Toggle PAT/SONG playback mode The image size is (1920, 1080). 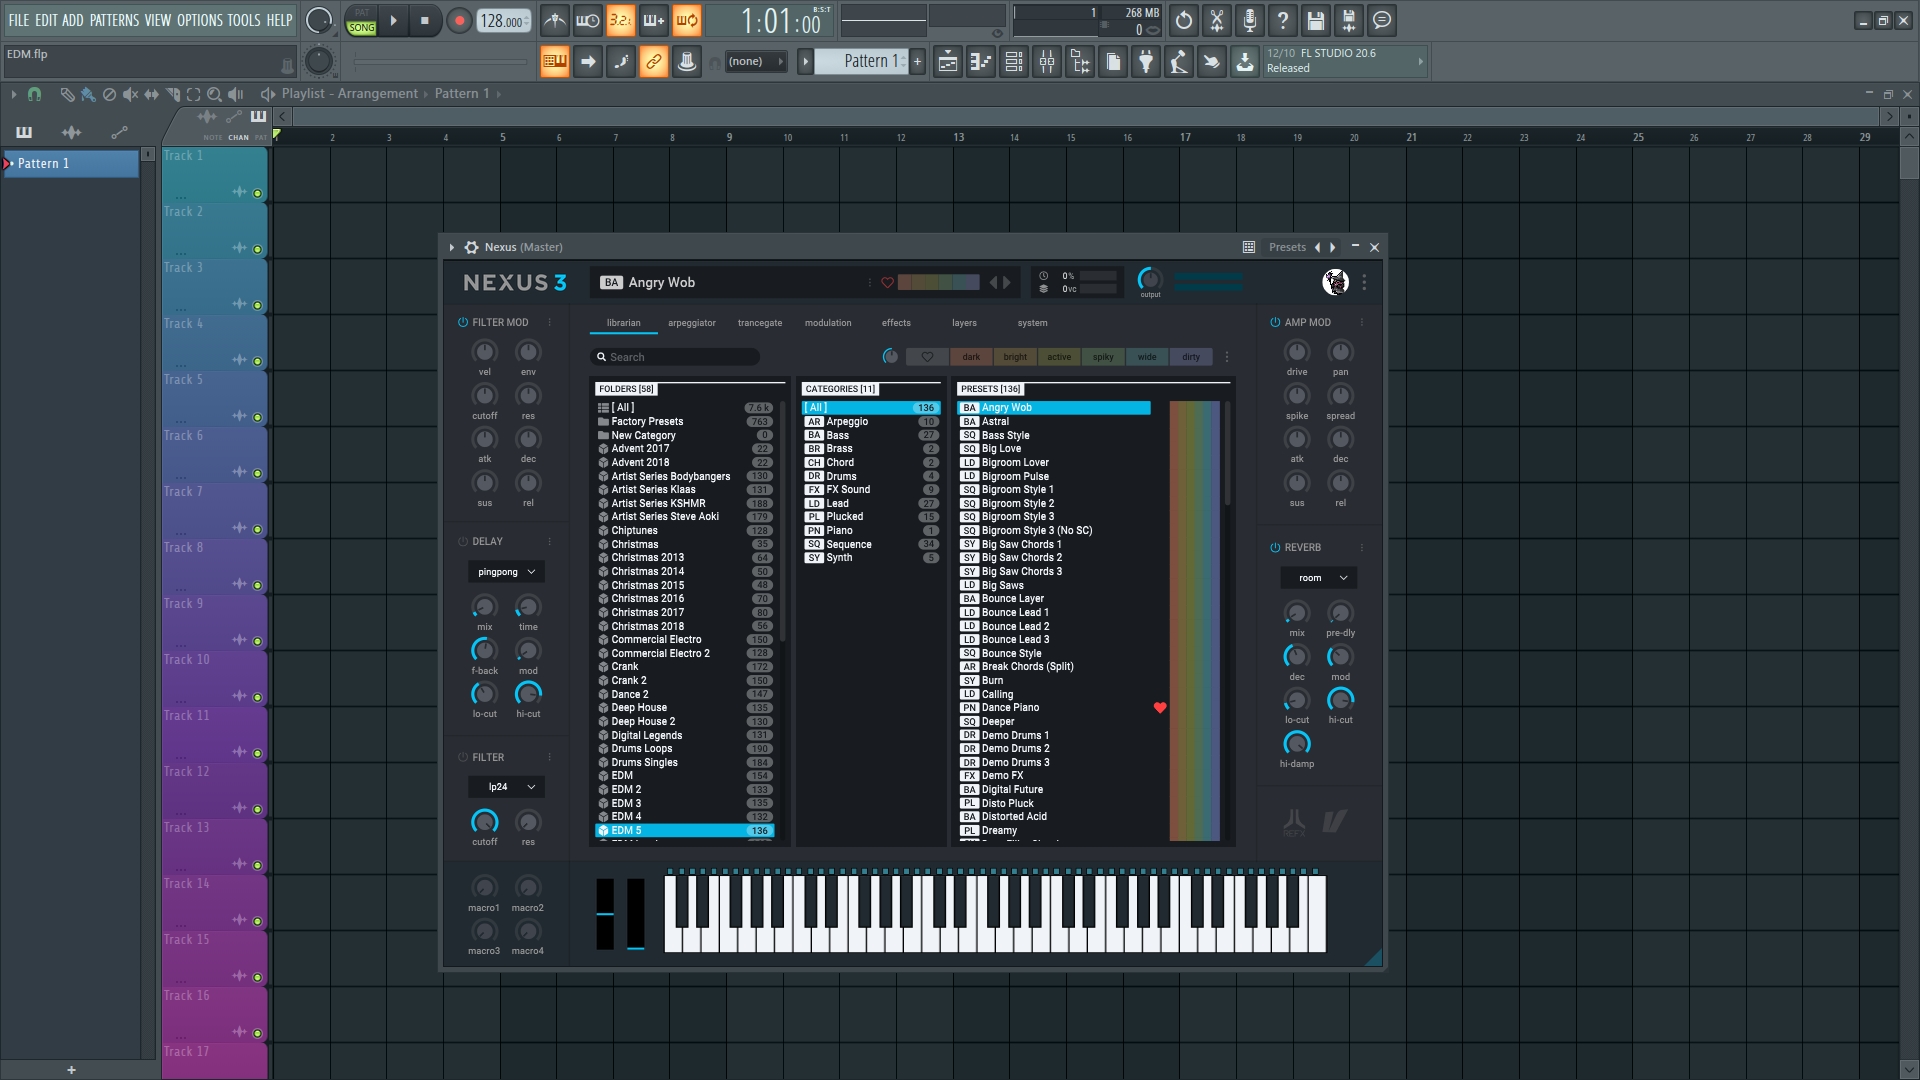click(x=361, y=20)
